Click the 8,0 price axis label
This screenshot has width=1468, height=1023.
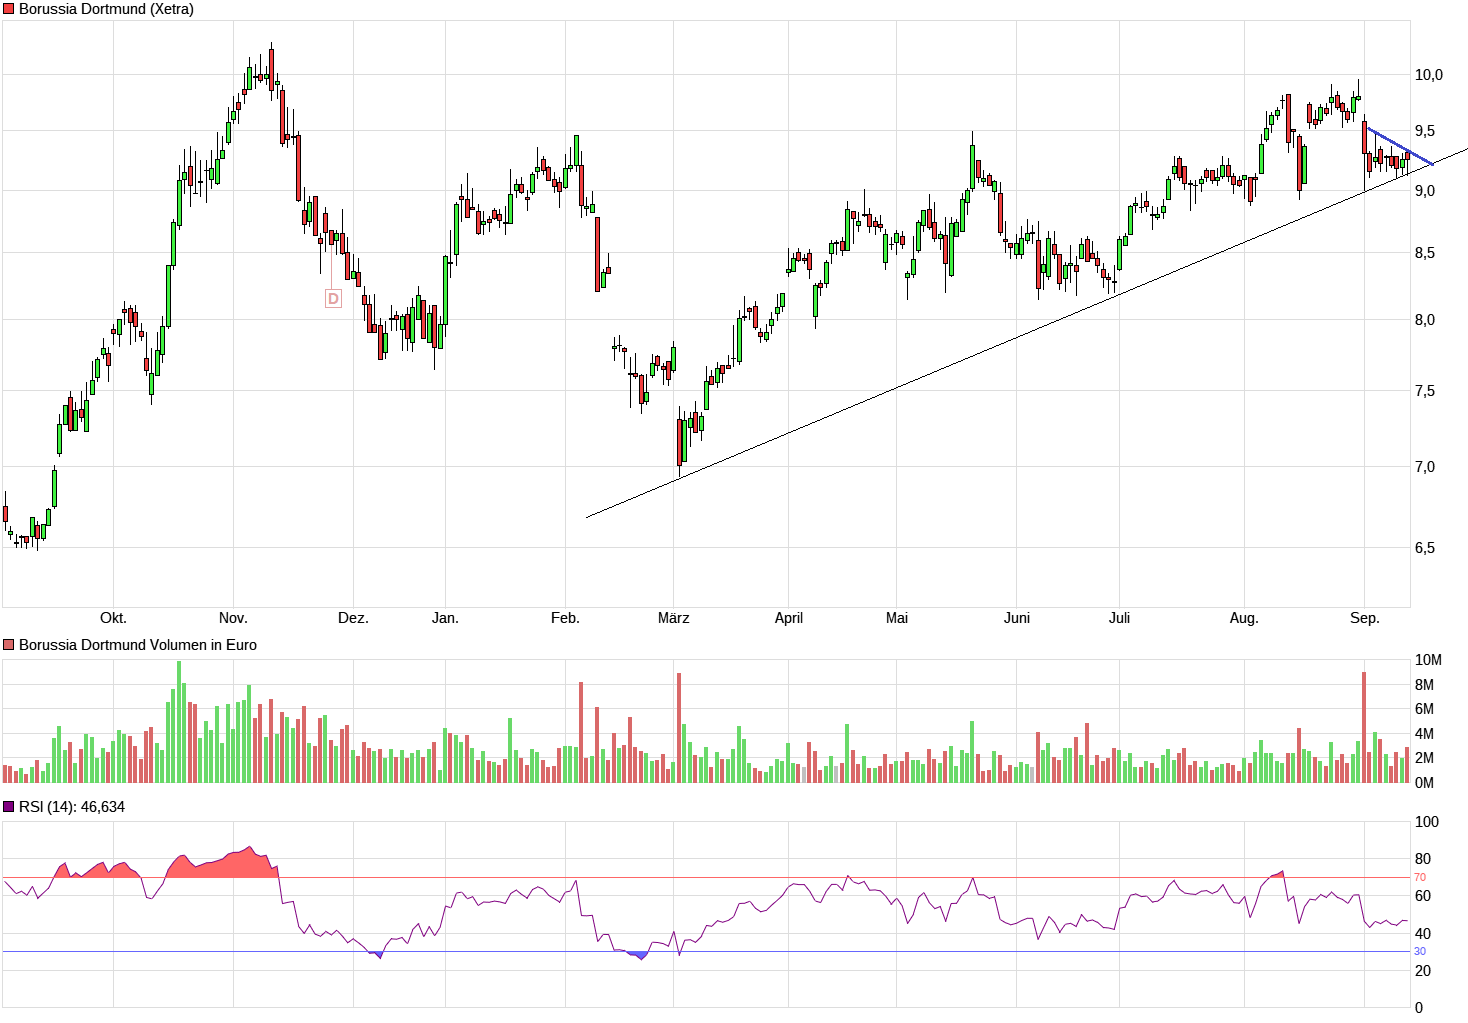tap(1425, 320)
